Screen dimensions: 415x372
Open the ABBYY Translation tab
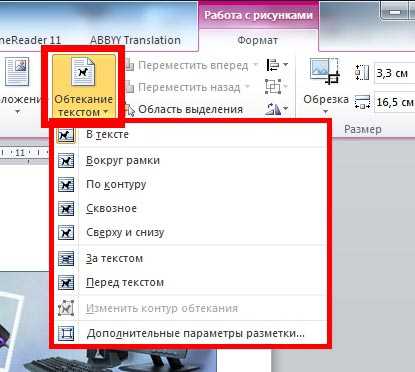click(135, 40)
